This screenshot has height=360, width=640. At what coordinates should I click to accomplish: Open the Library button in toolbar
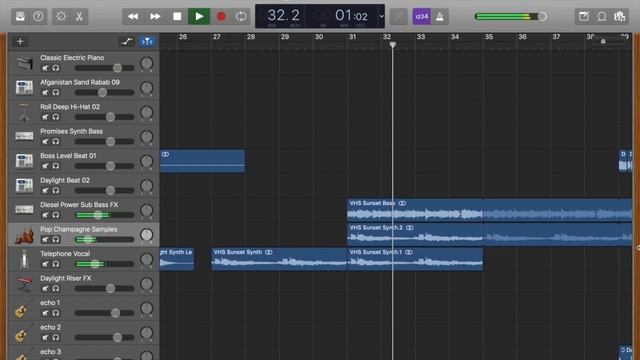point(20,16)
